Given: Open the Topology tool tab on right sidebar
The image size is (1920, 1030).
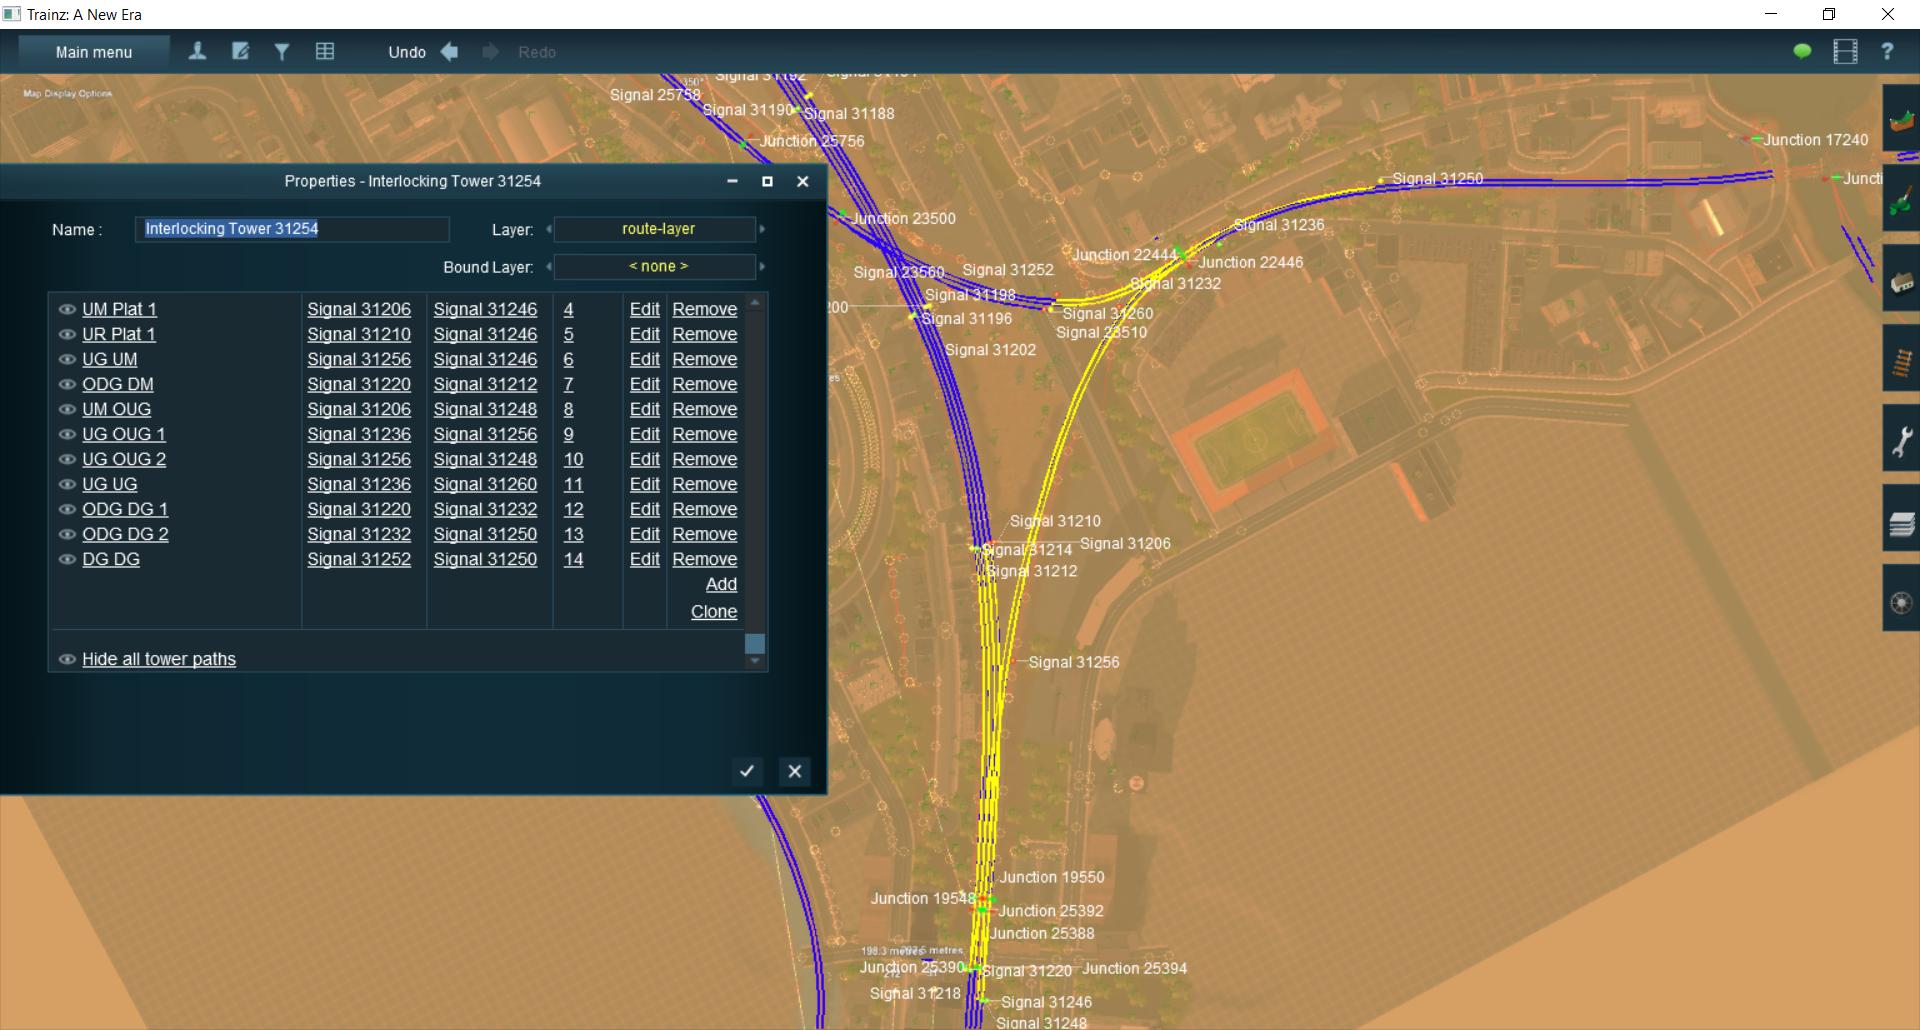Looking at the screenshot, I should click(1901, 118).
